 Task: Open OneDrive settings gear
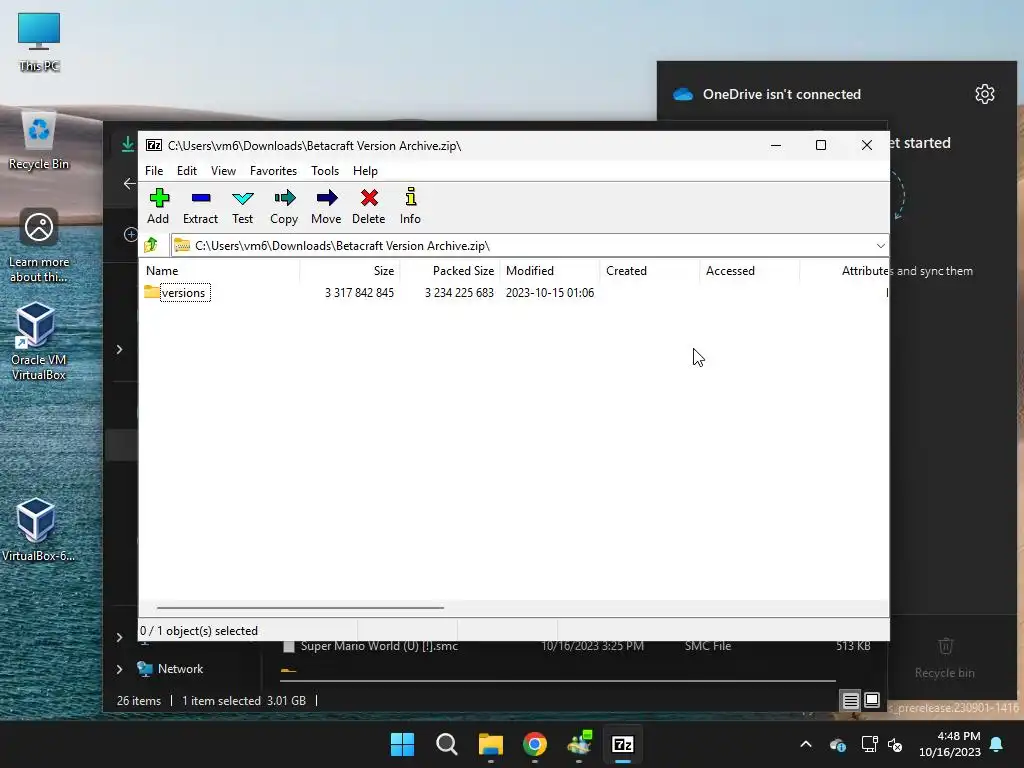[x=984, y=94]
